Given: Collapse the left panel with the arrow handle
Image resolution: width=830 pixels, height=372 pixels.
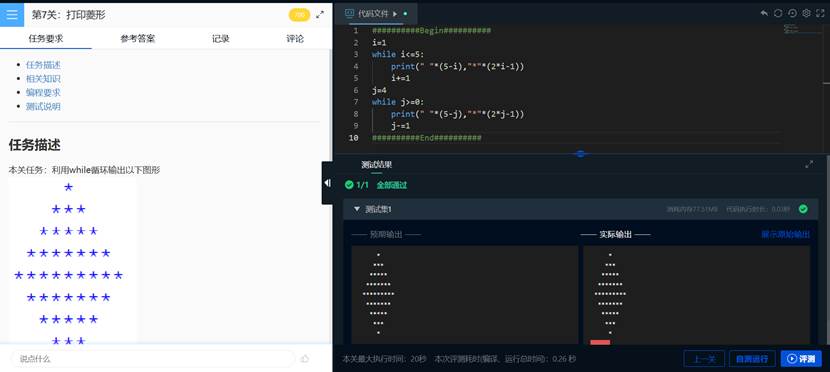Looking at the screenshot, I should (x=328, y=183).
